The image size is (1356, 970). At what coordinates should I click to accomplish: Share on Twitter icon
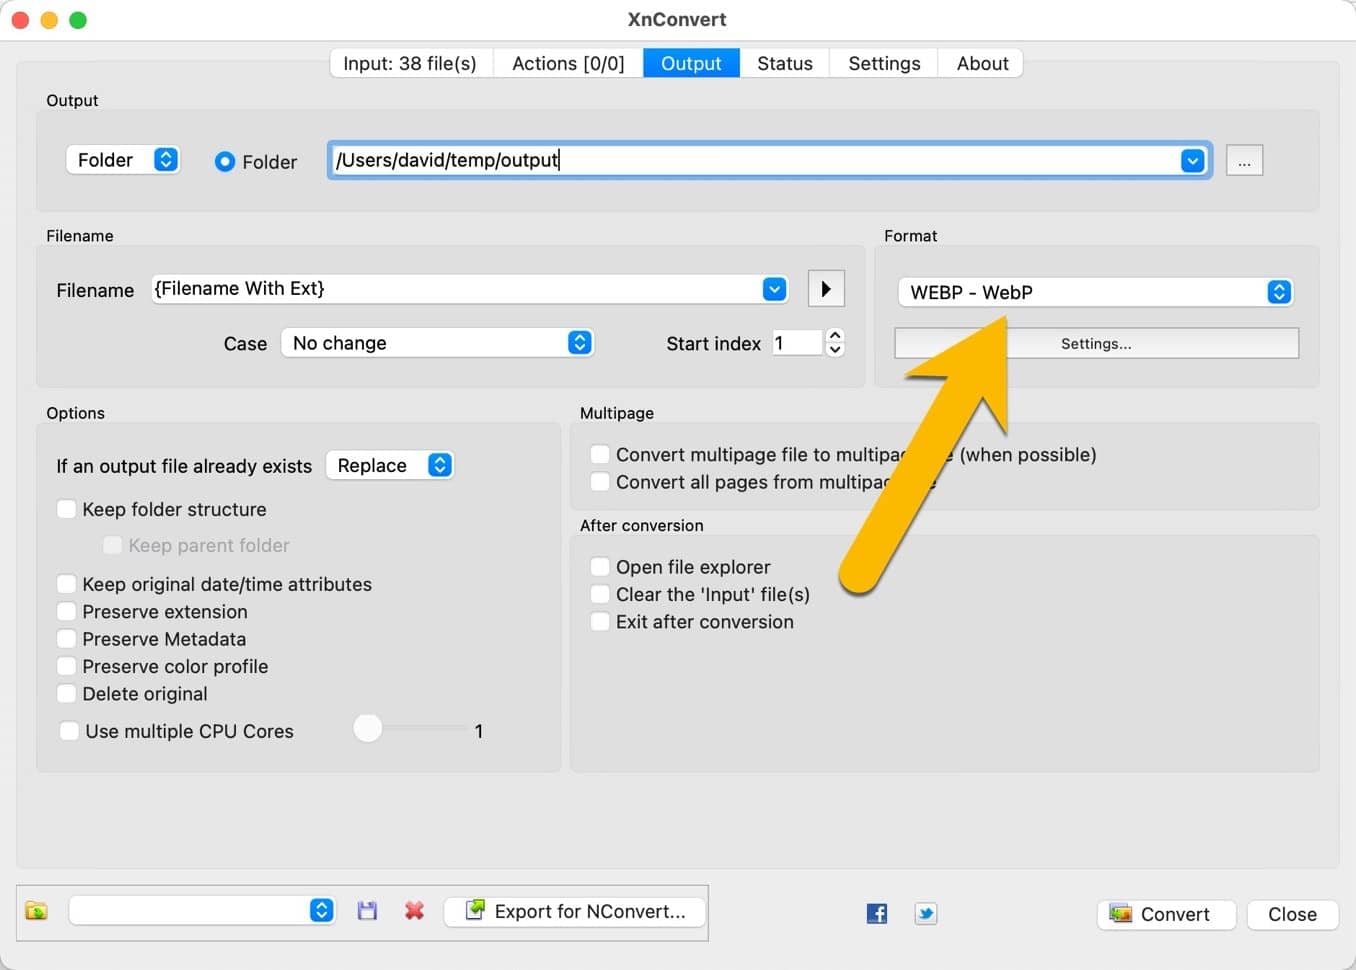926,913
